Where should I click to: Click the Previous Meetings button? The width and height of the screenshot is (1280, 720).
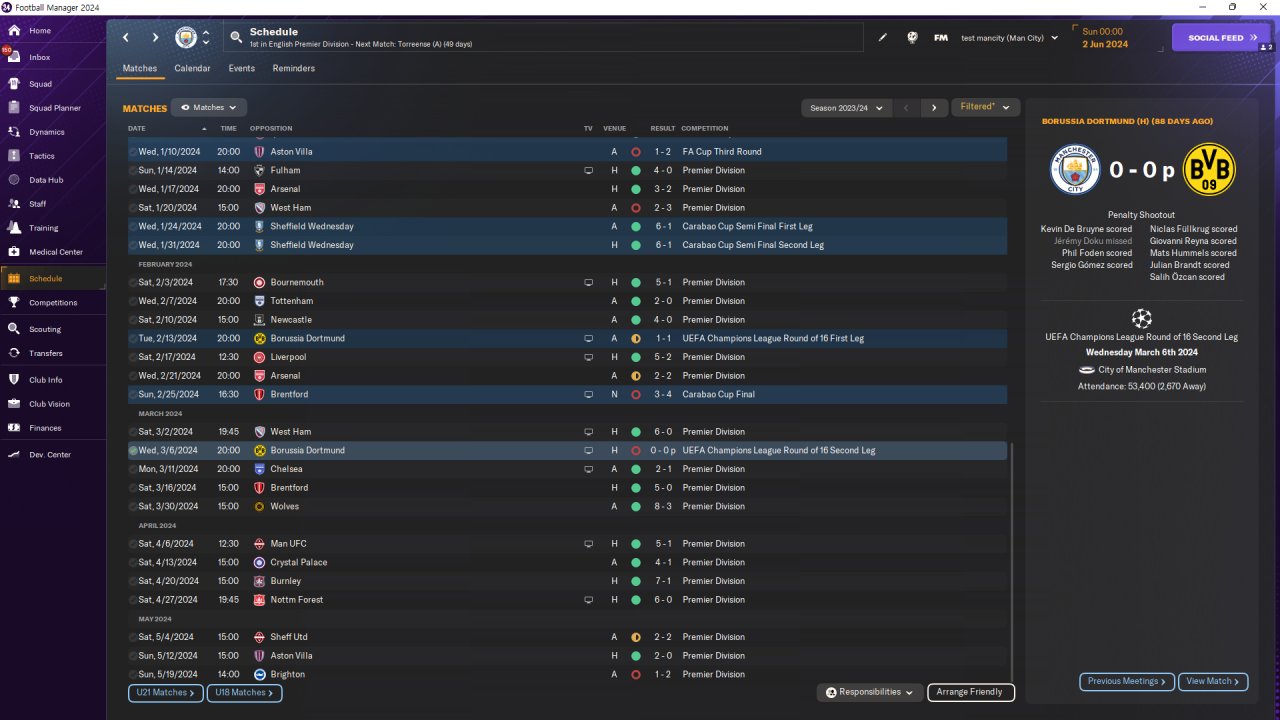pyautogui.click(x=1127, y=682)
